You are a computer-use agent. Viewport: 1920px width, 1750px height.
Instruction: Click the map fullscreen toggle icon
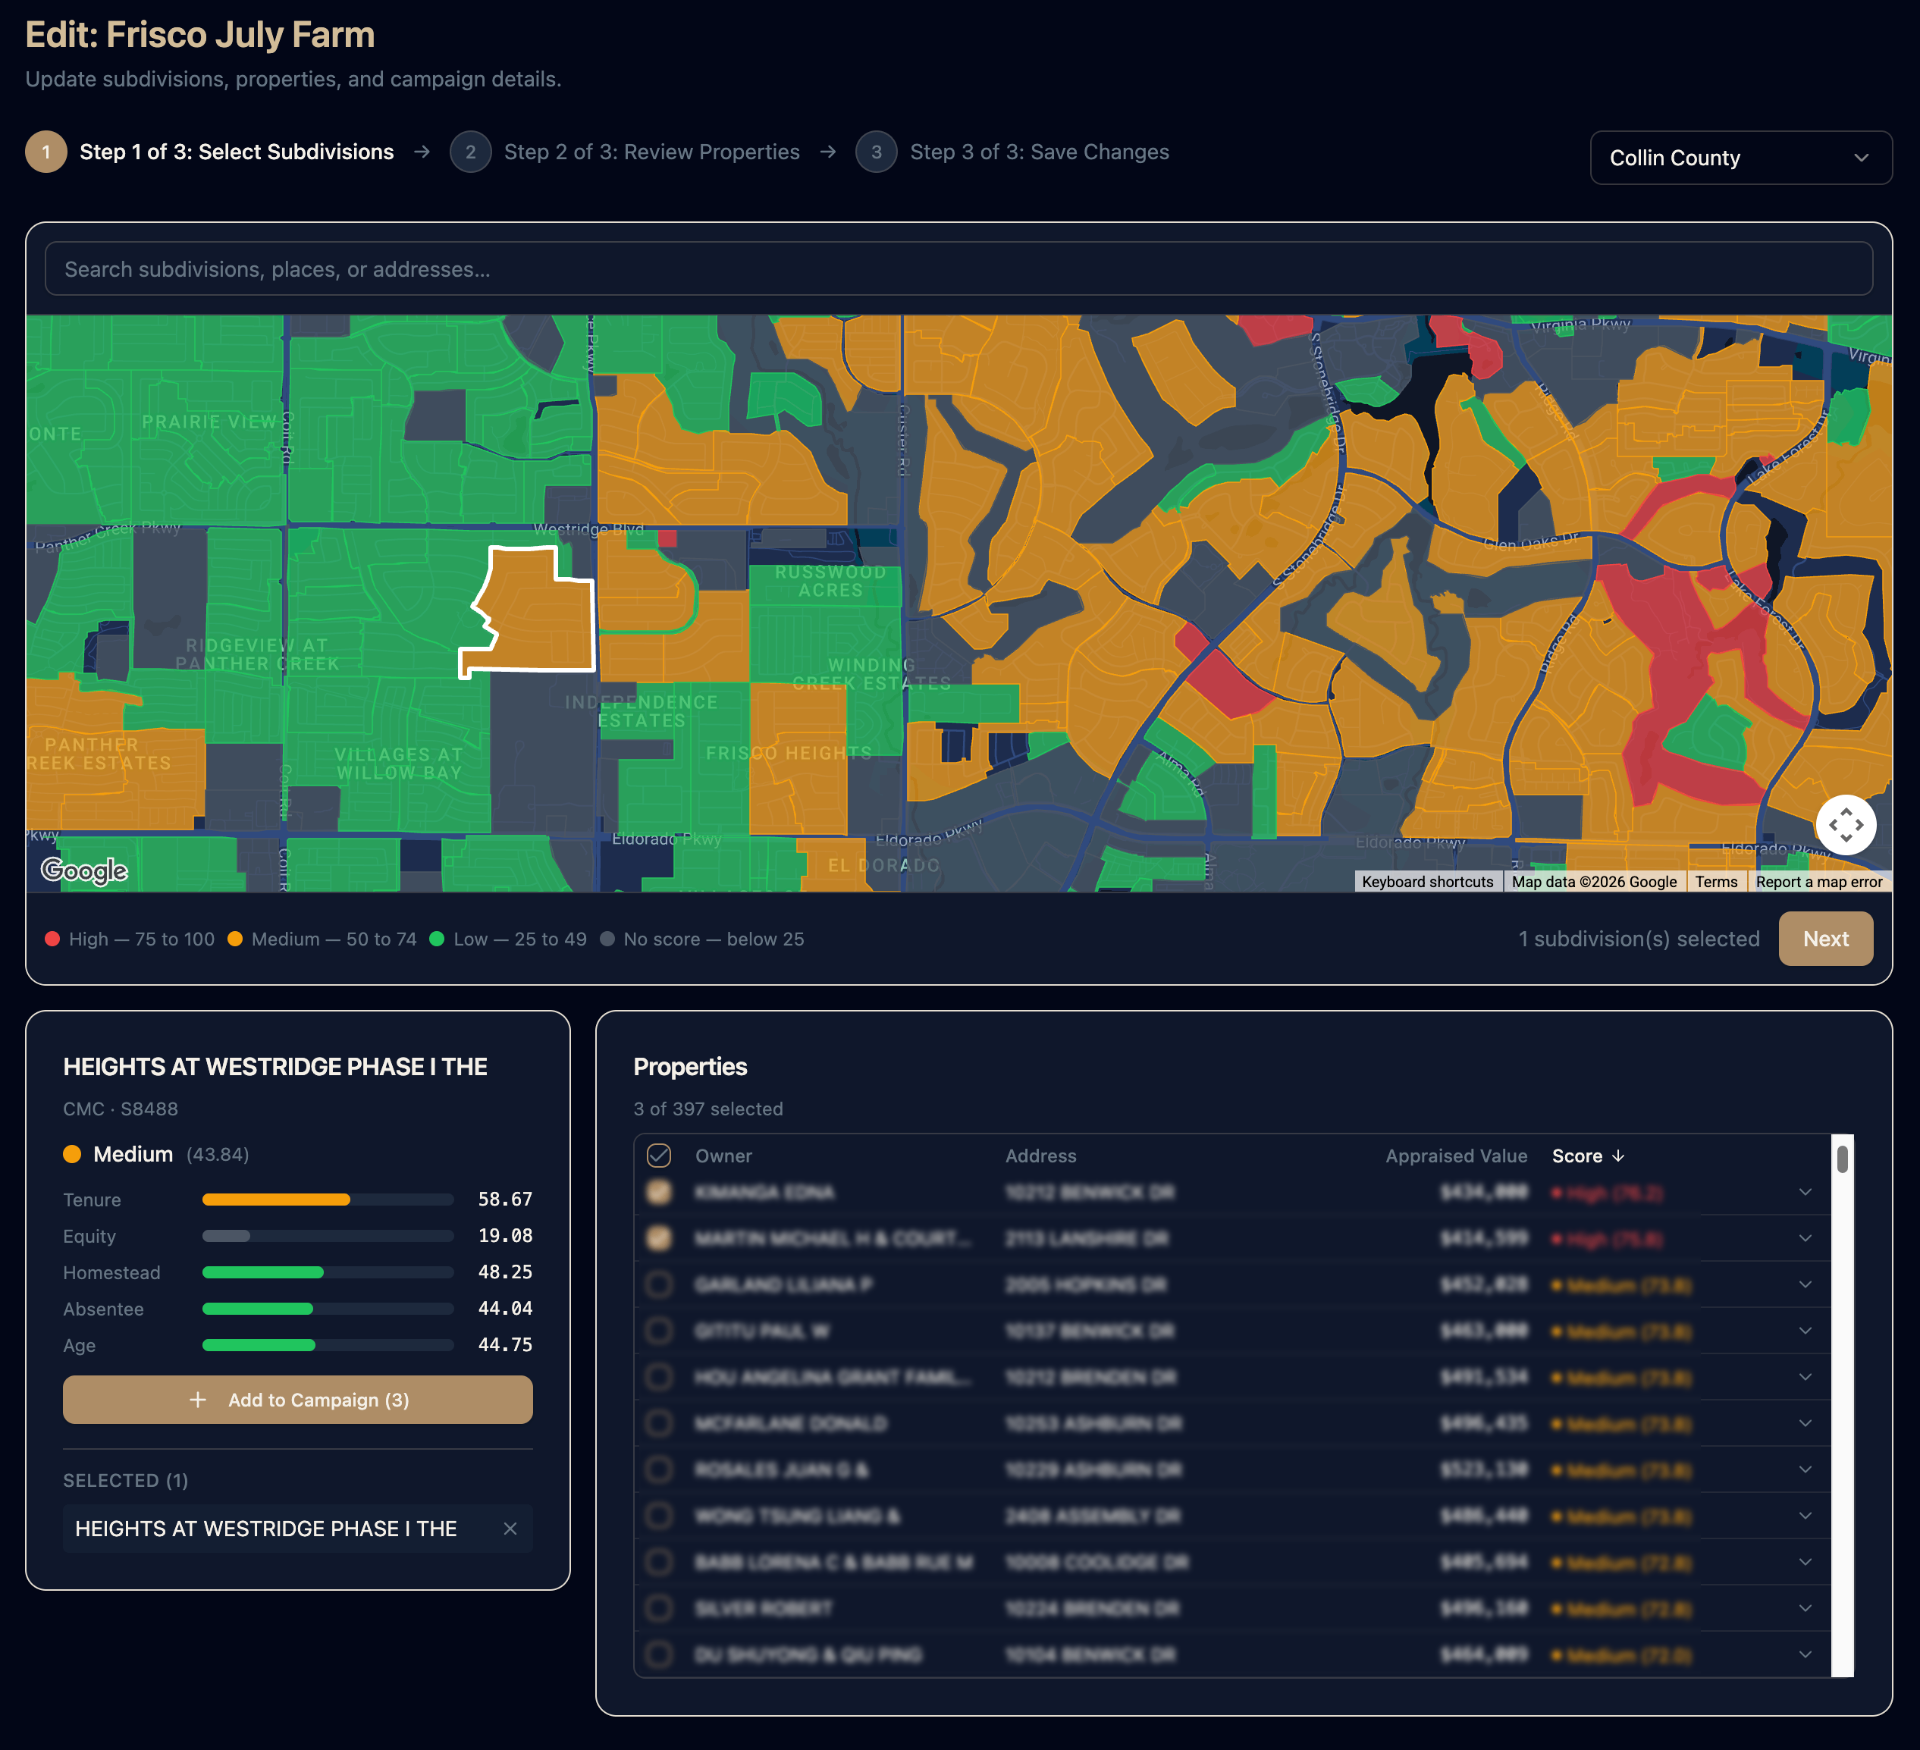pyautogui.click(x=1846, y=826)
